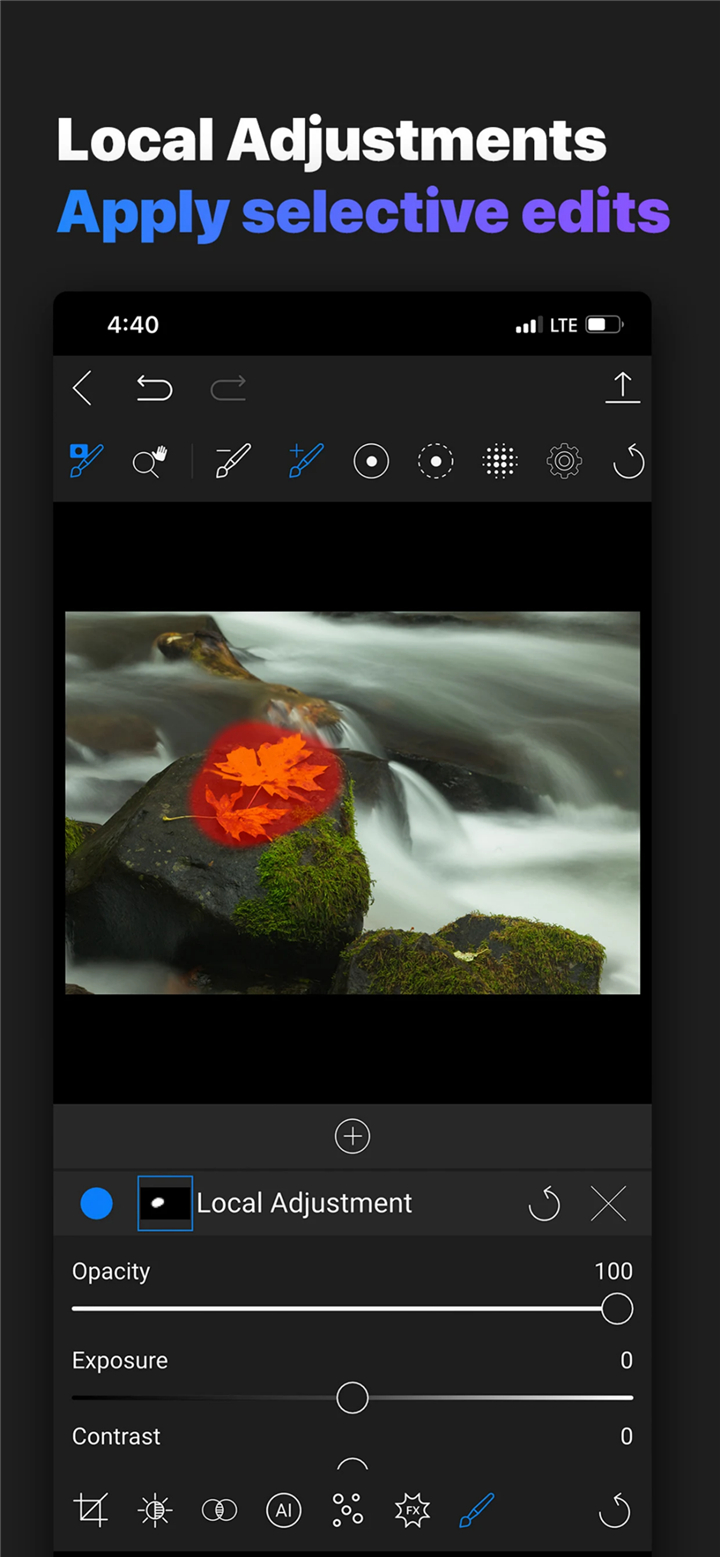Open the share/export icon
The image size is (720, 1557).
622,388
